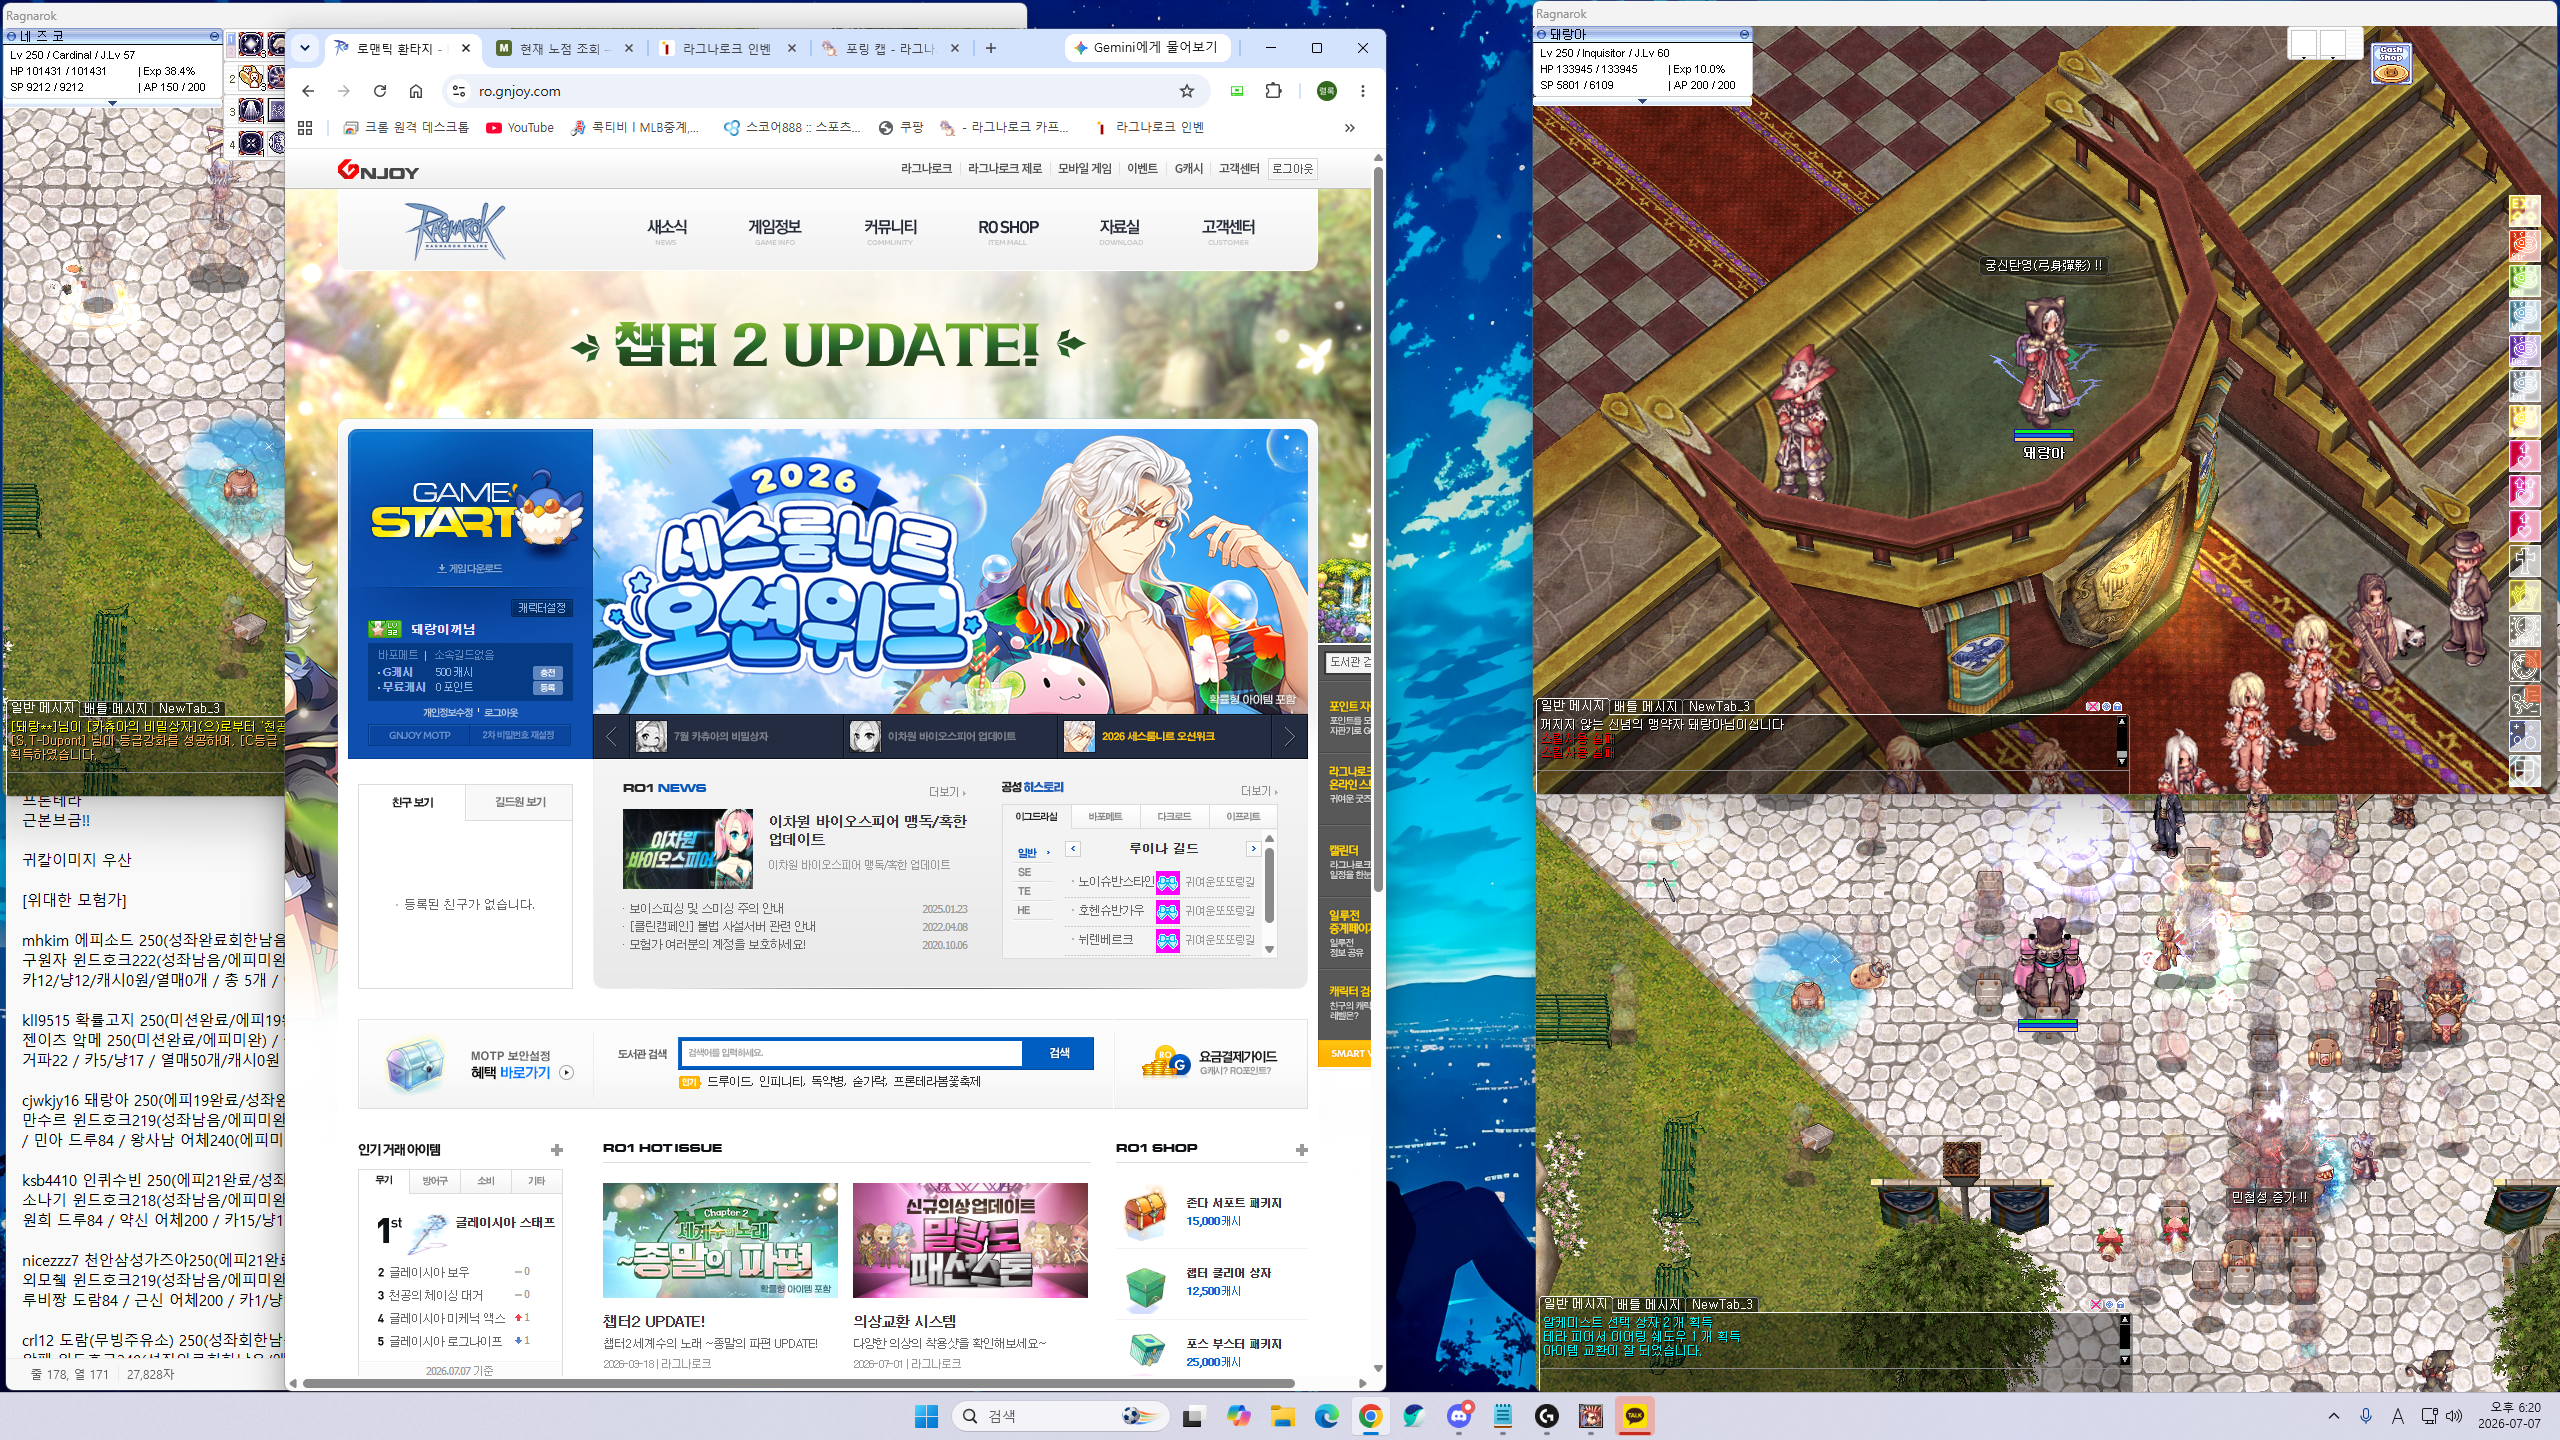Click inside the 도서관 검색 input field
This screenshot has height=1440, width=2560.
coord(851,1053)
